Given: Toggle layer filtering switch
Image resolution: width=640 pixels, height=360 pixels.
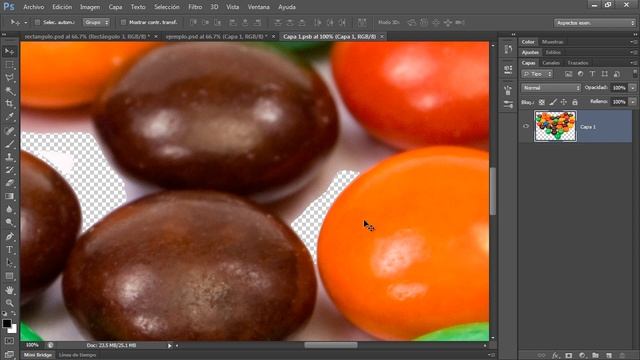Looking at the screenshot, I should (x=635, y=73).
